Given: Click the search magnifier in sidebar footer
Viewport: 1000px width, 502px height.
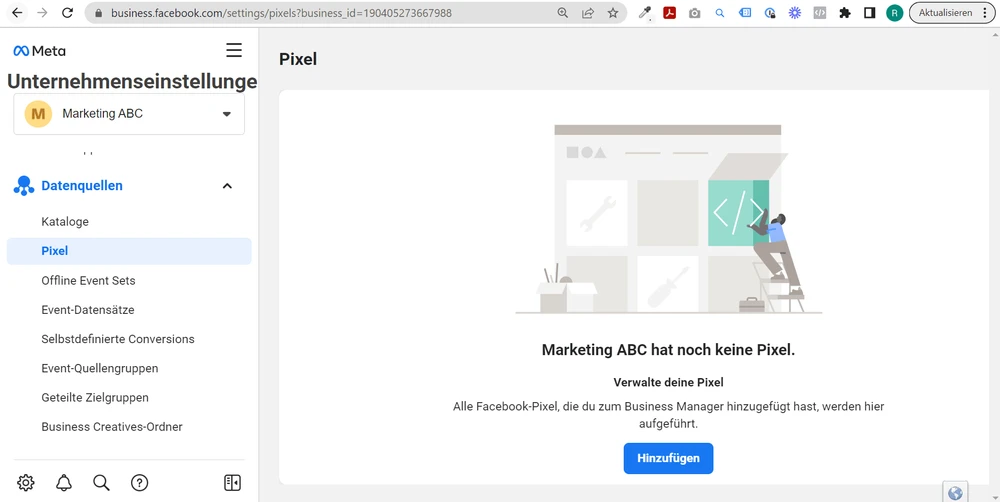Looking at the screenshot, I should coord(101,483).
